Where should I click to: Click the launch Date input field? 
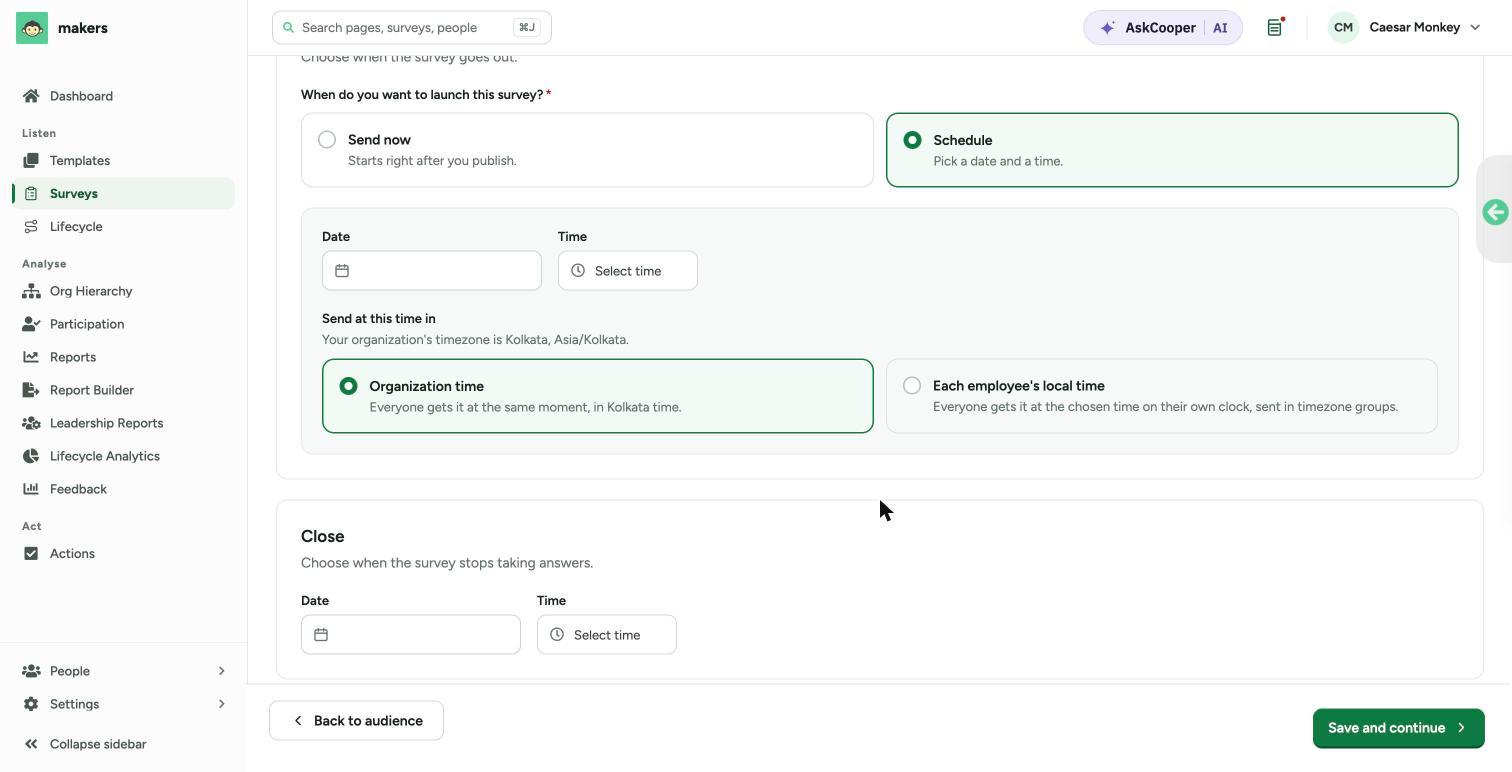pyautogui.click(x=432, y=271)
